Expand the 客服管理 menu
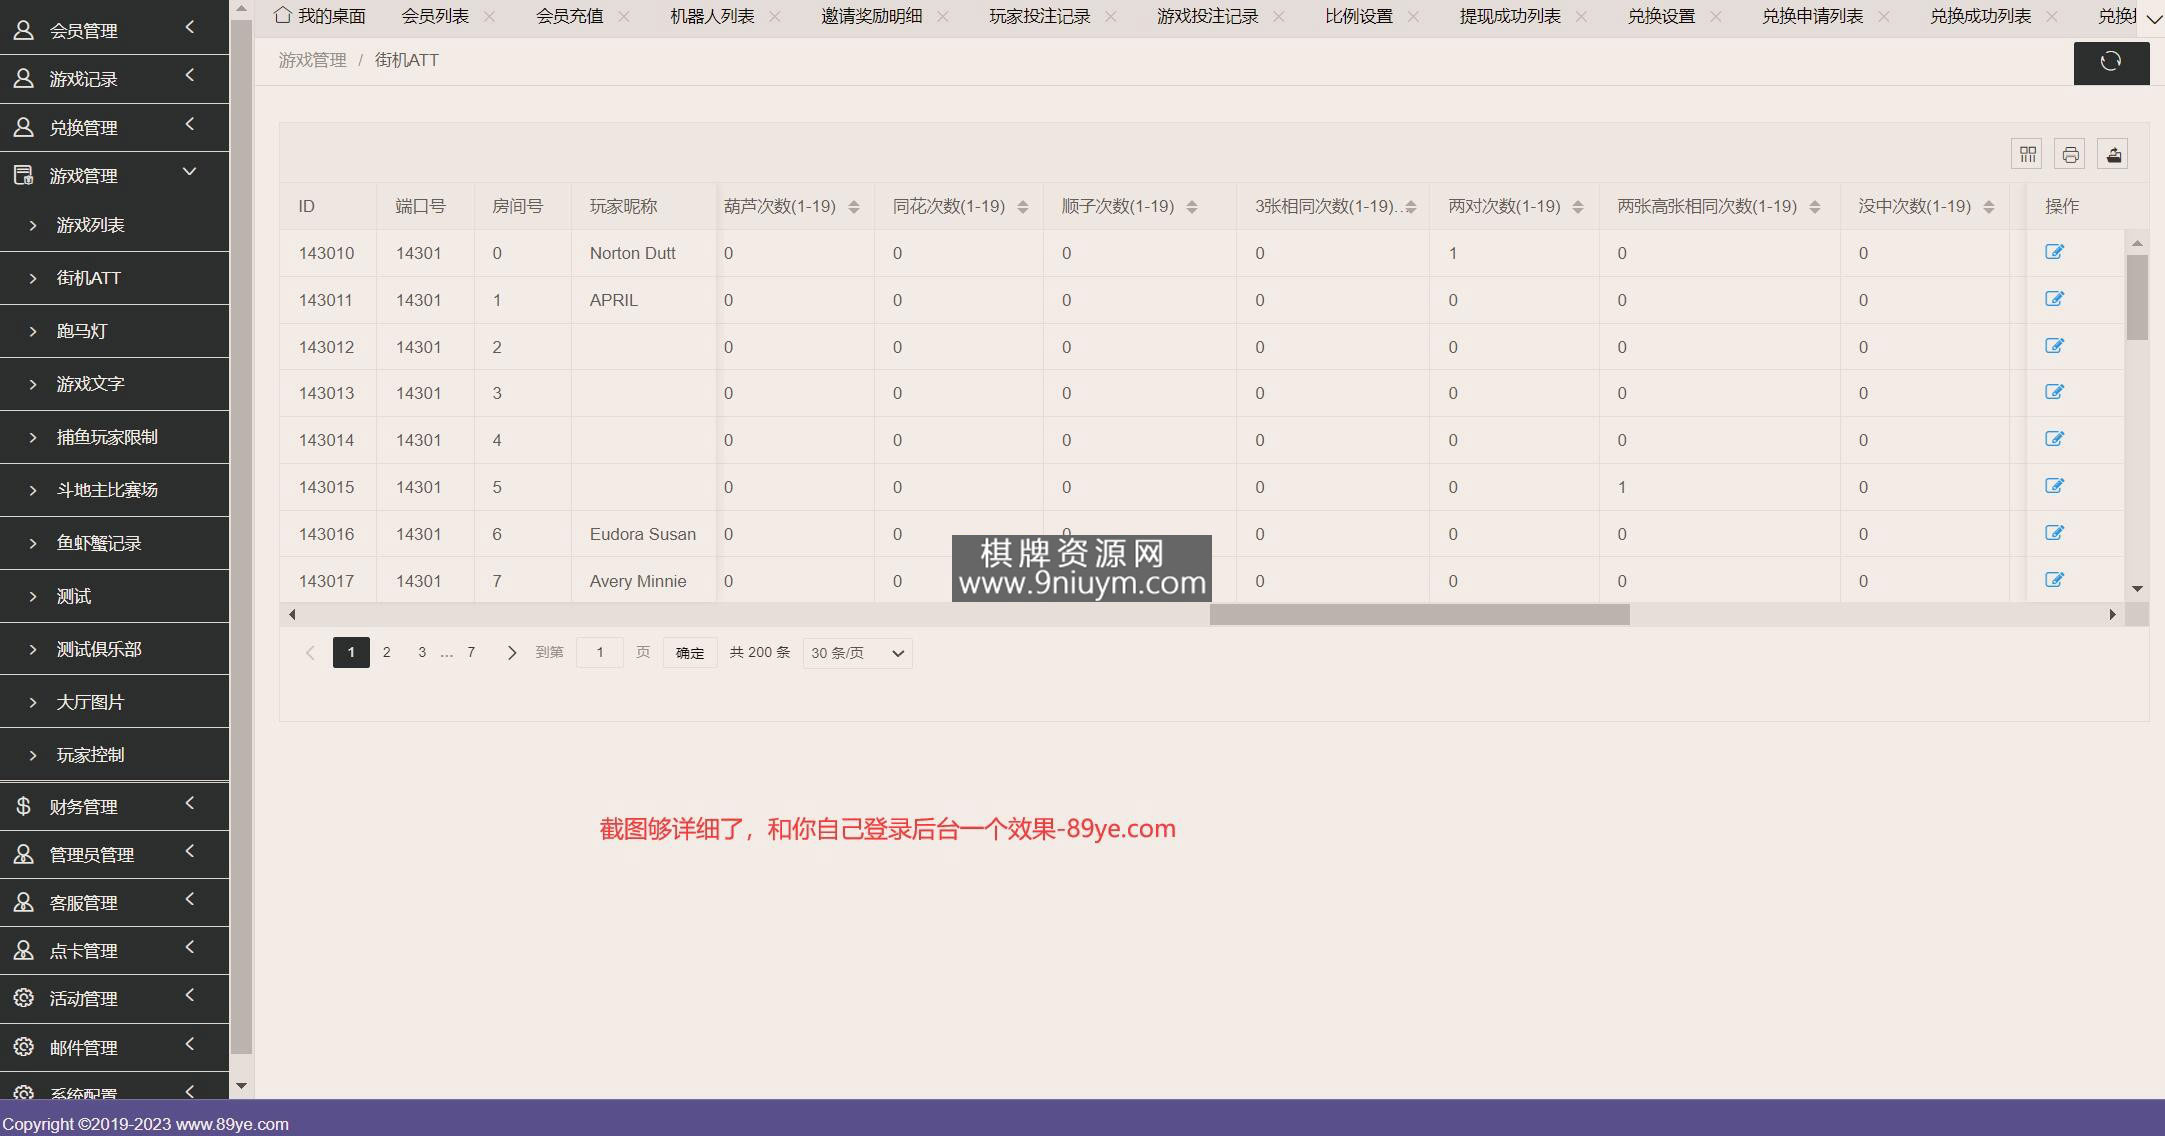 [114, 902]
